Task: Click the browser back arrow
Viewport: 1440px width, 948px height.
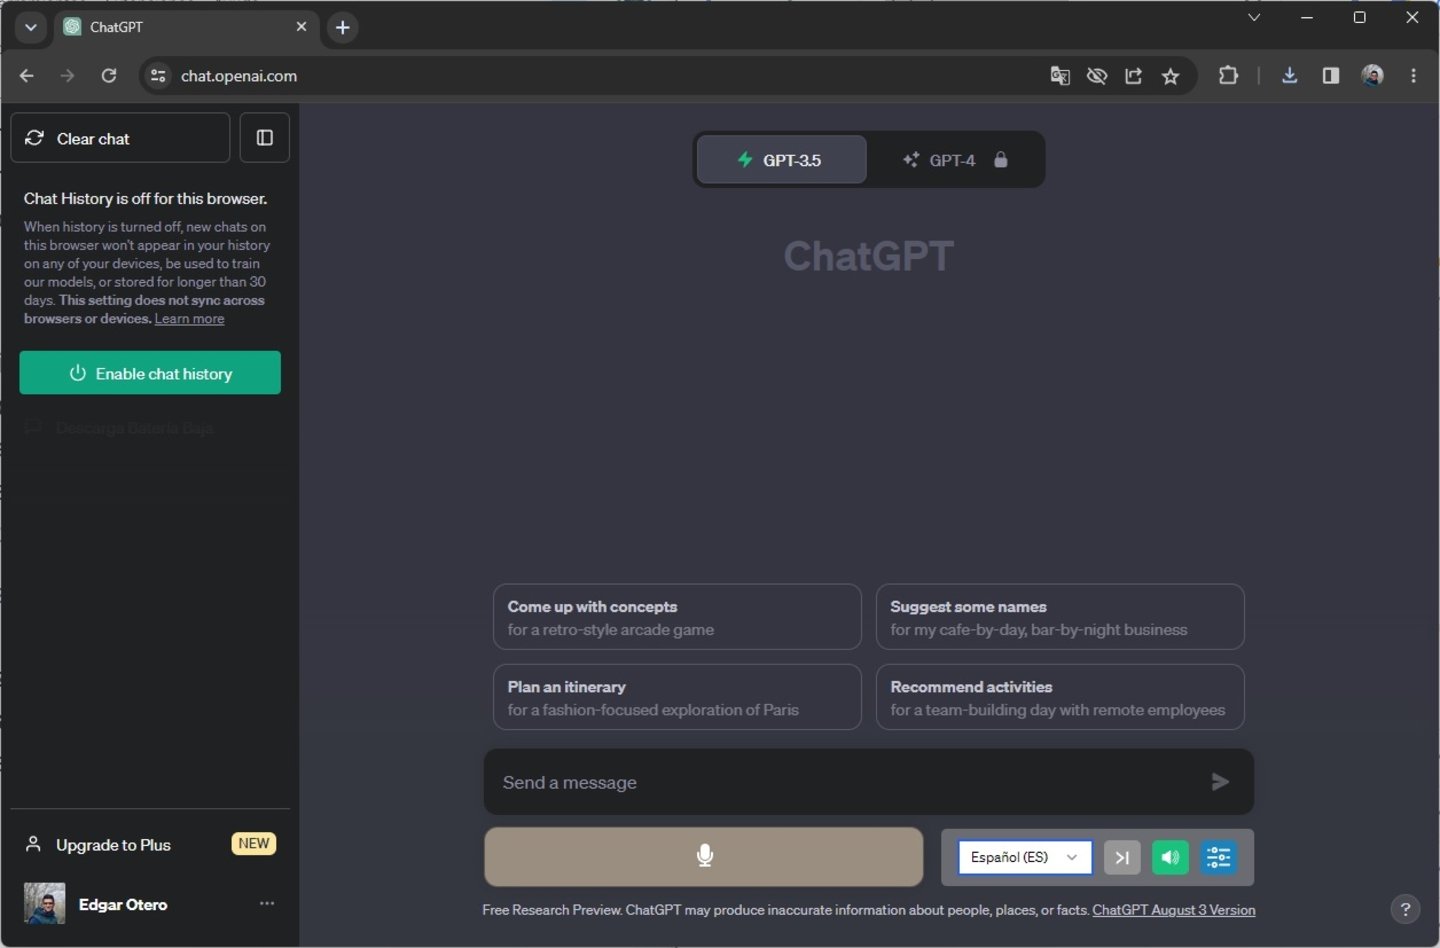Action: tap(27, 76)
